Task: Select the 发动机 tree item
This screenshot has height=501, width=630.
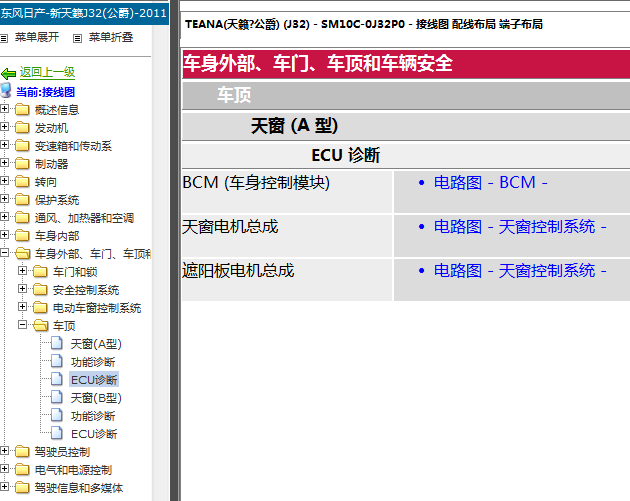Action: [51, 128]
